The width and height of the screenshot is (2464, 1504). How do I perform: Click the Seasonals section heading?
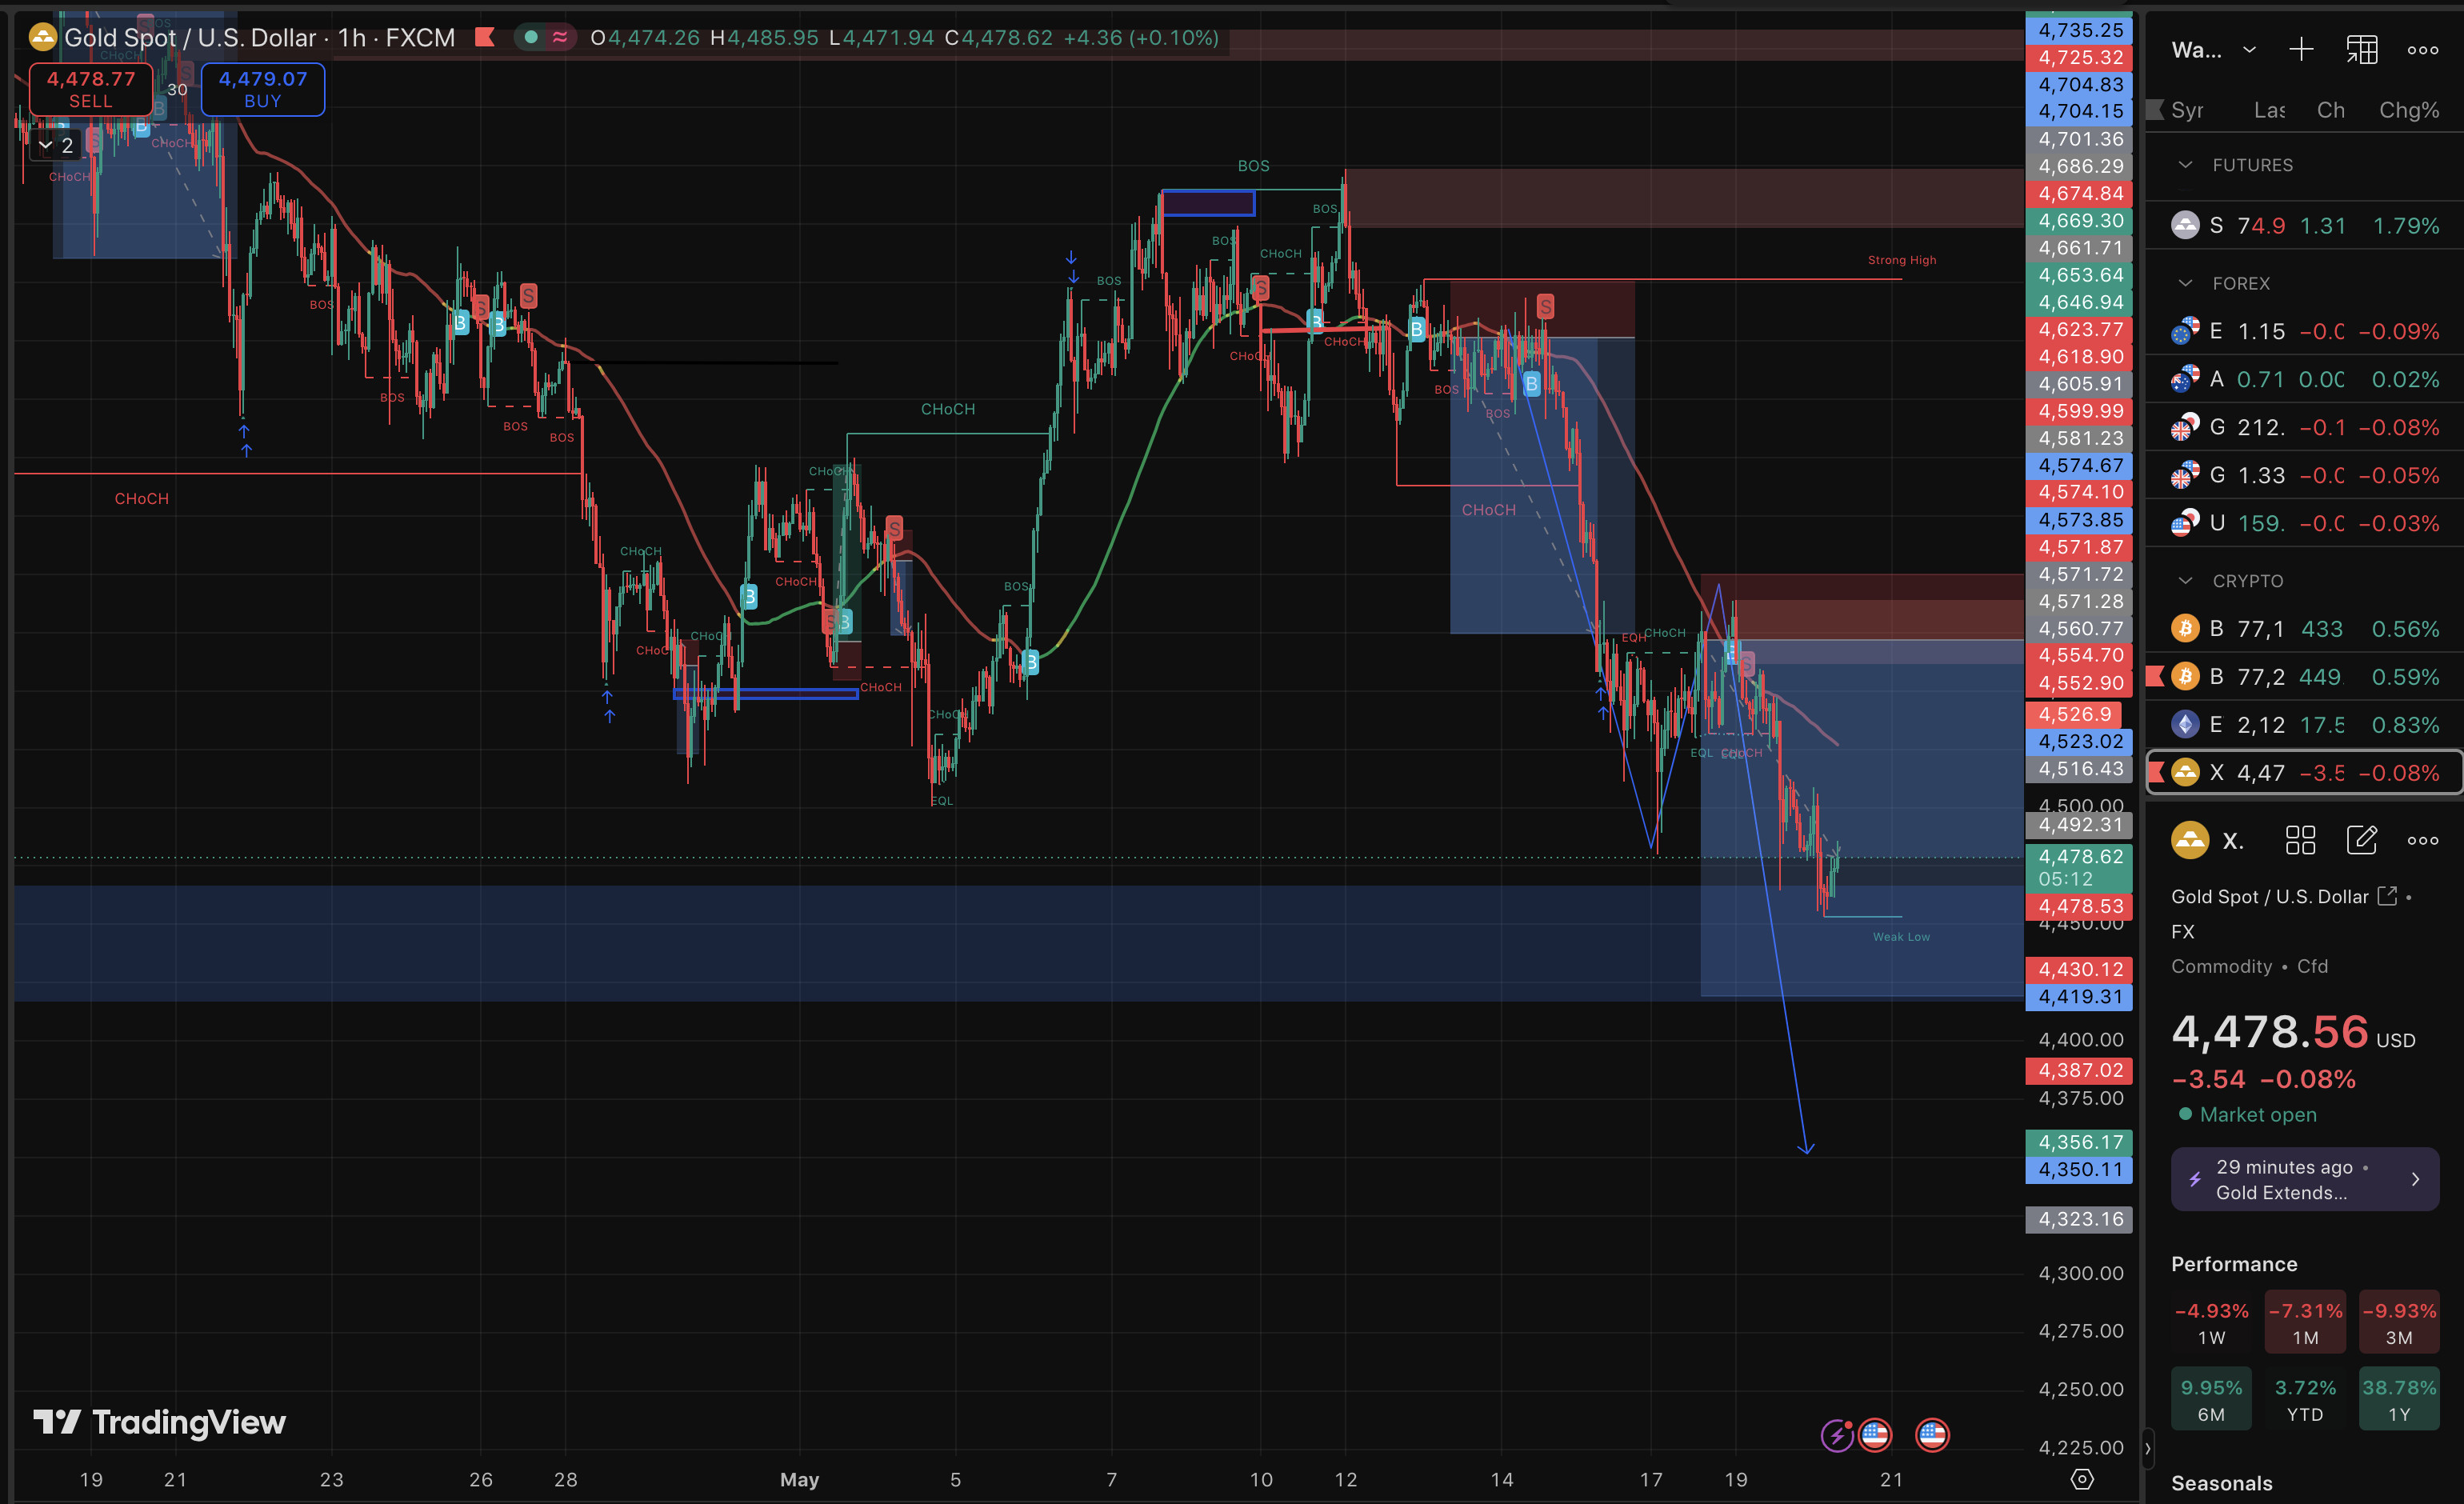(2222, 1483)
